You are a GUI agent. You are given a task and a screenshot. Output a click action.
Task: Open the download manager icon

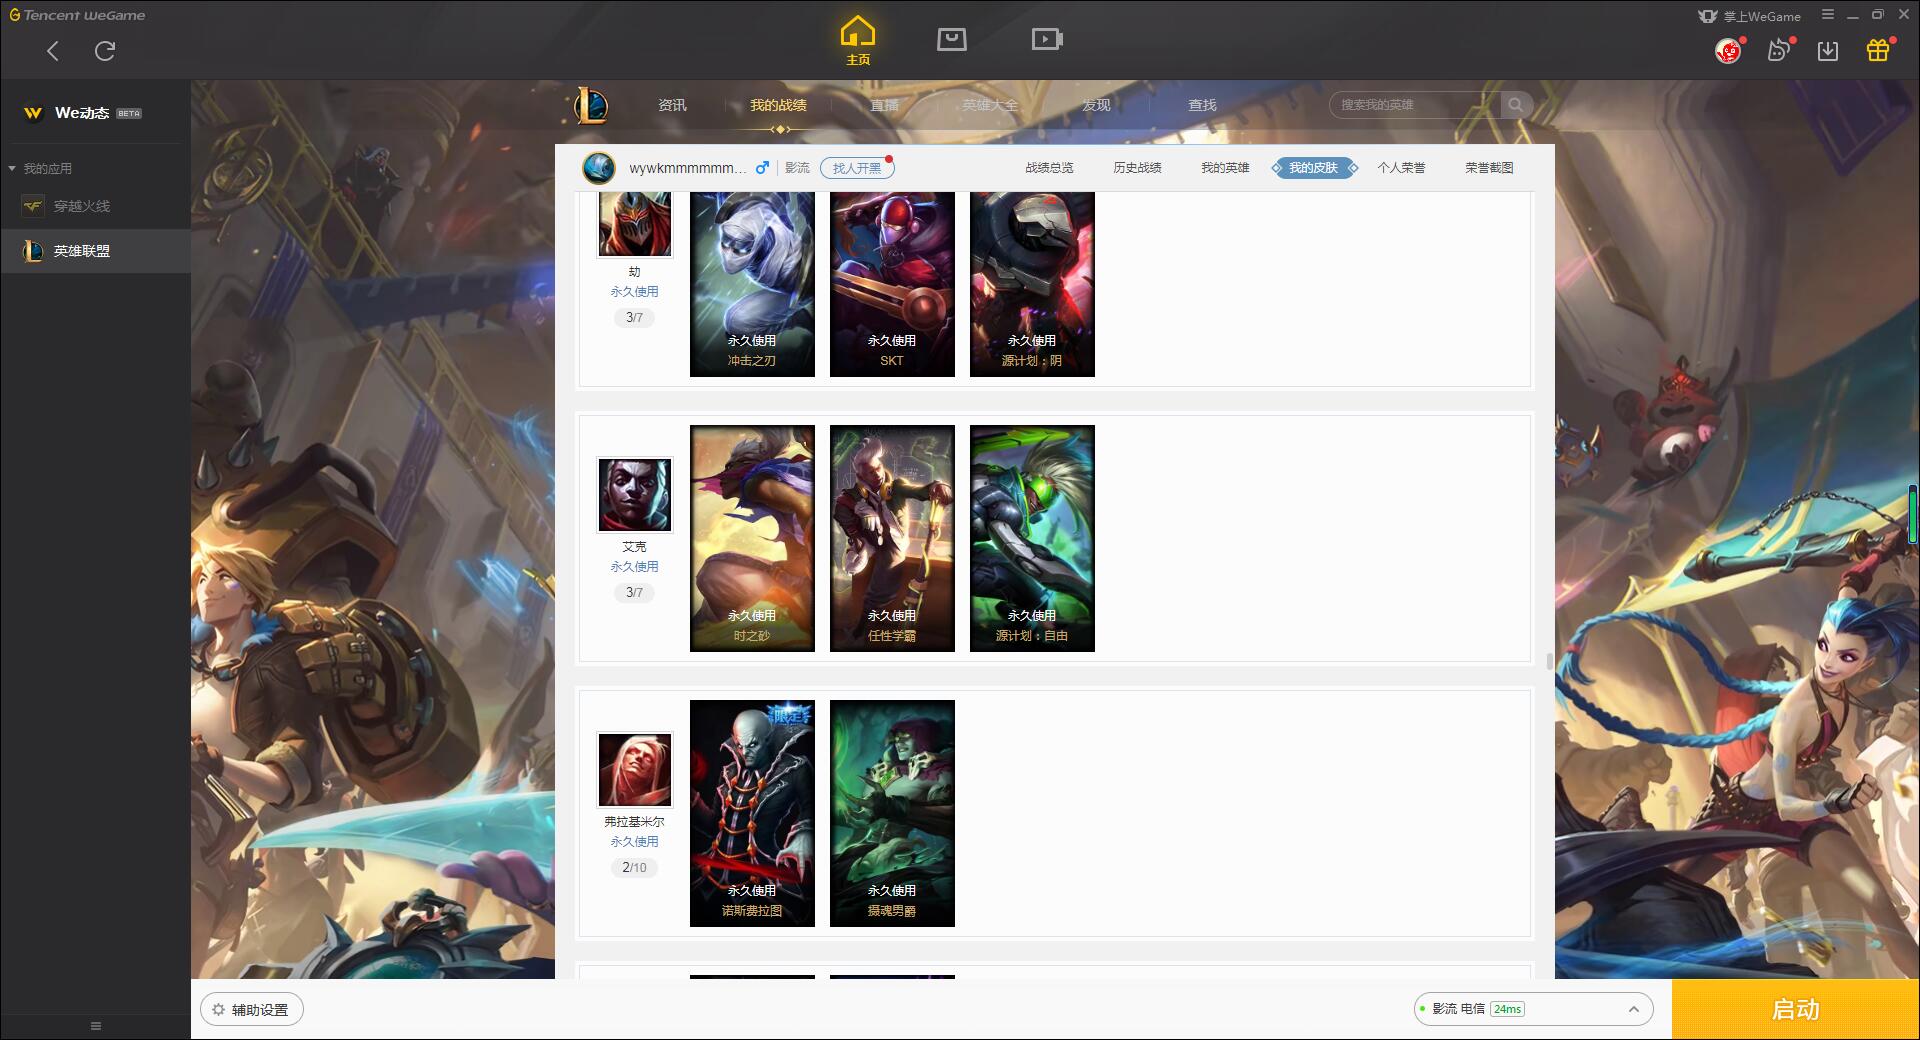(1828, 50)
